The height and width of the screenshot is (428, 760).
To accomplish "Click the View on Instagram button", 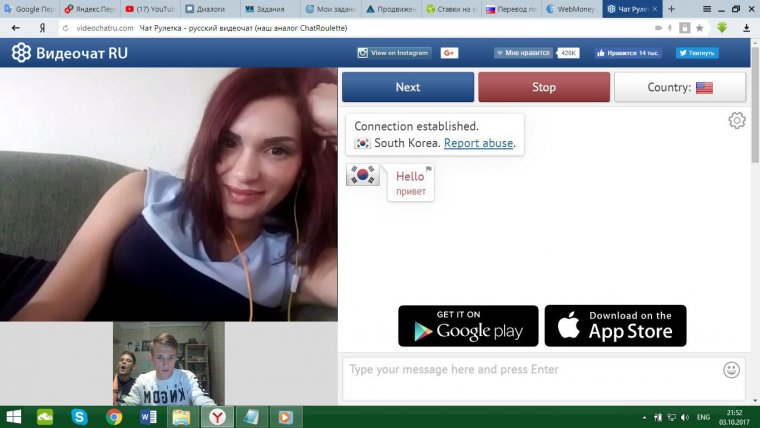I will coord(392,53).
